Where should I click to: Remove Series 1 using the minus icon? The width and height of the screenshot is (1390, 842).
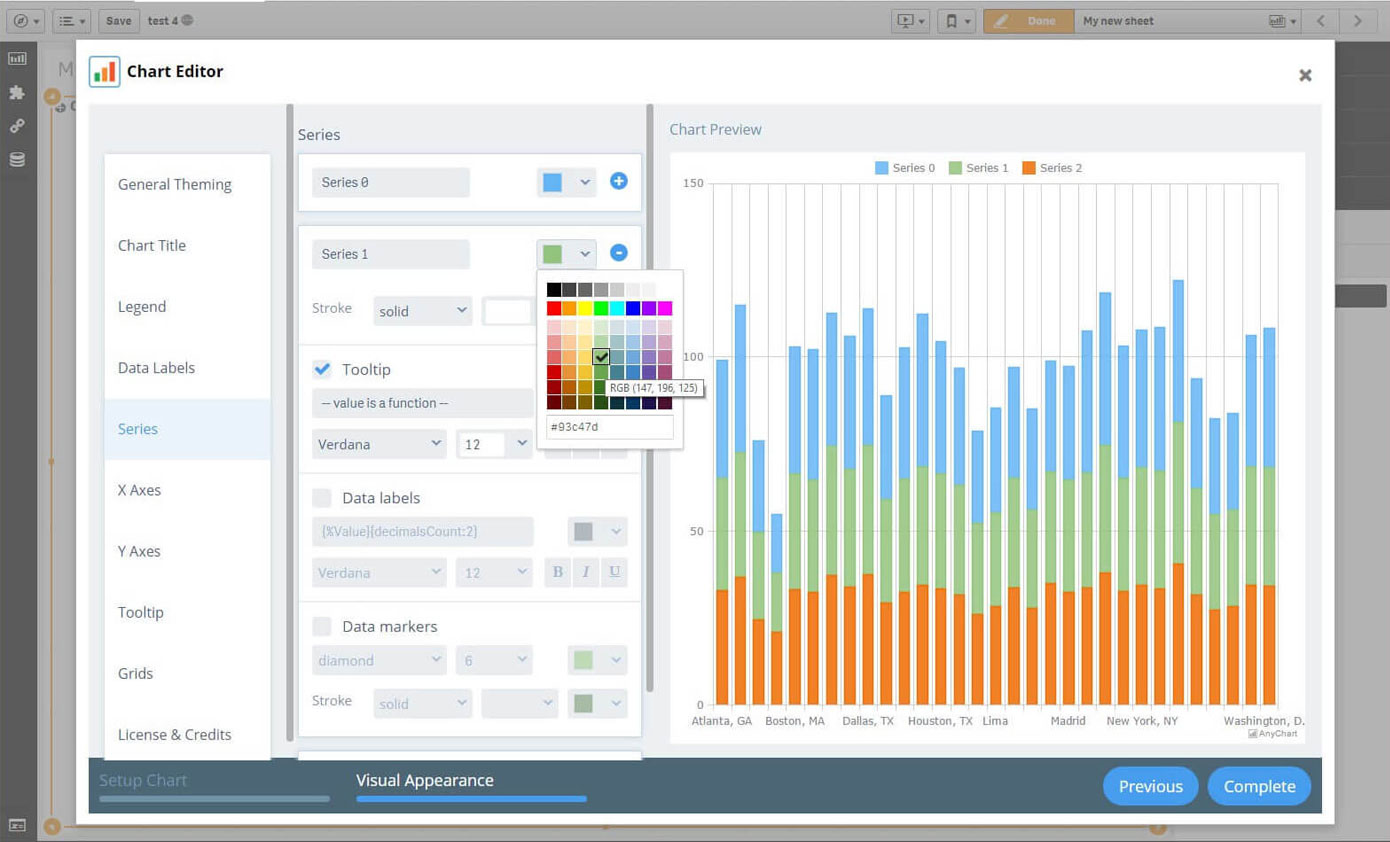pyautogui.click(x=618, y=252)
